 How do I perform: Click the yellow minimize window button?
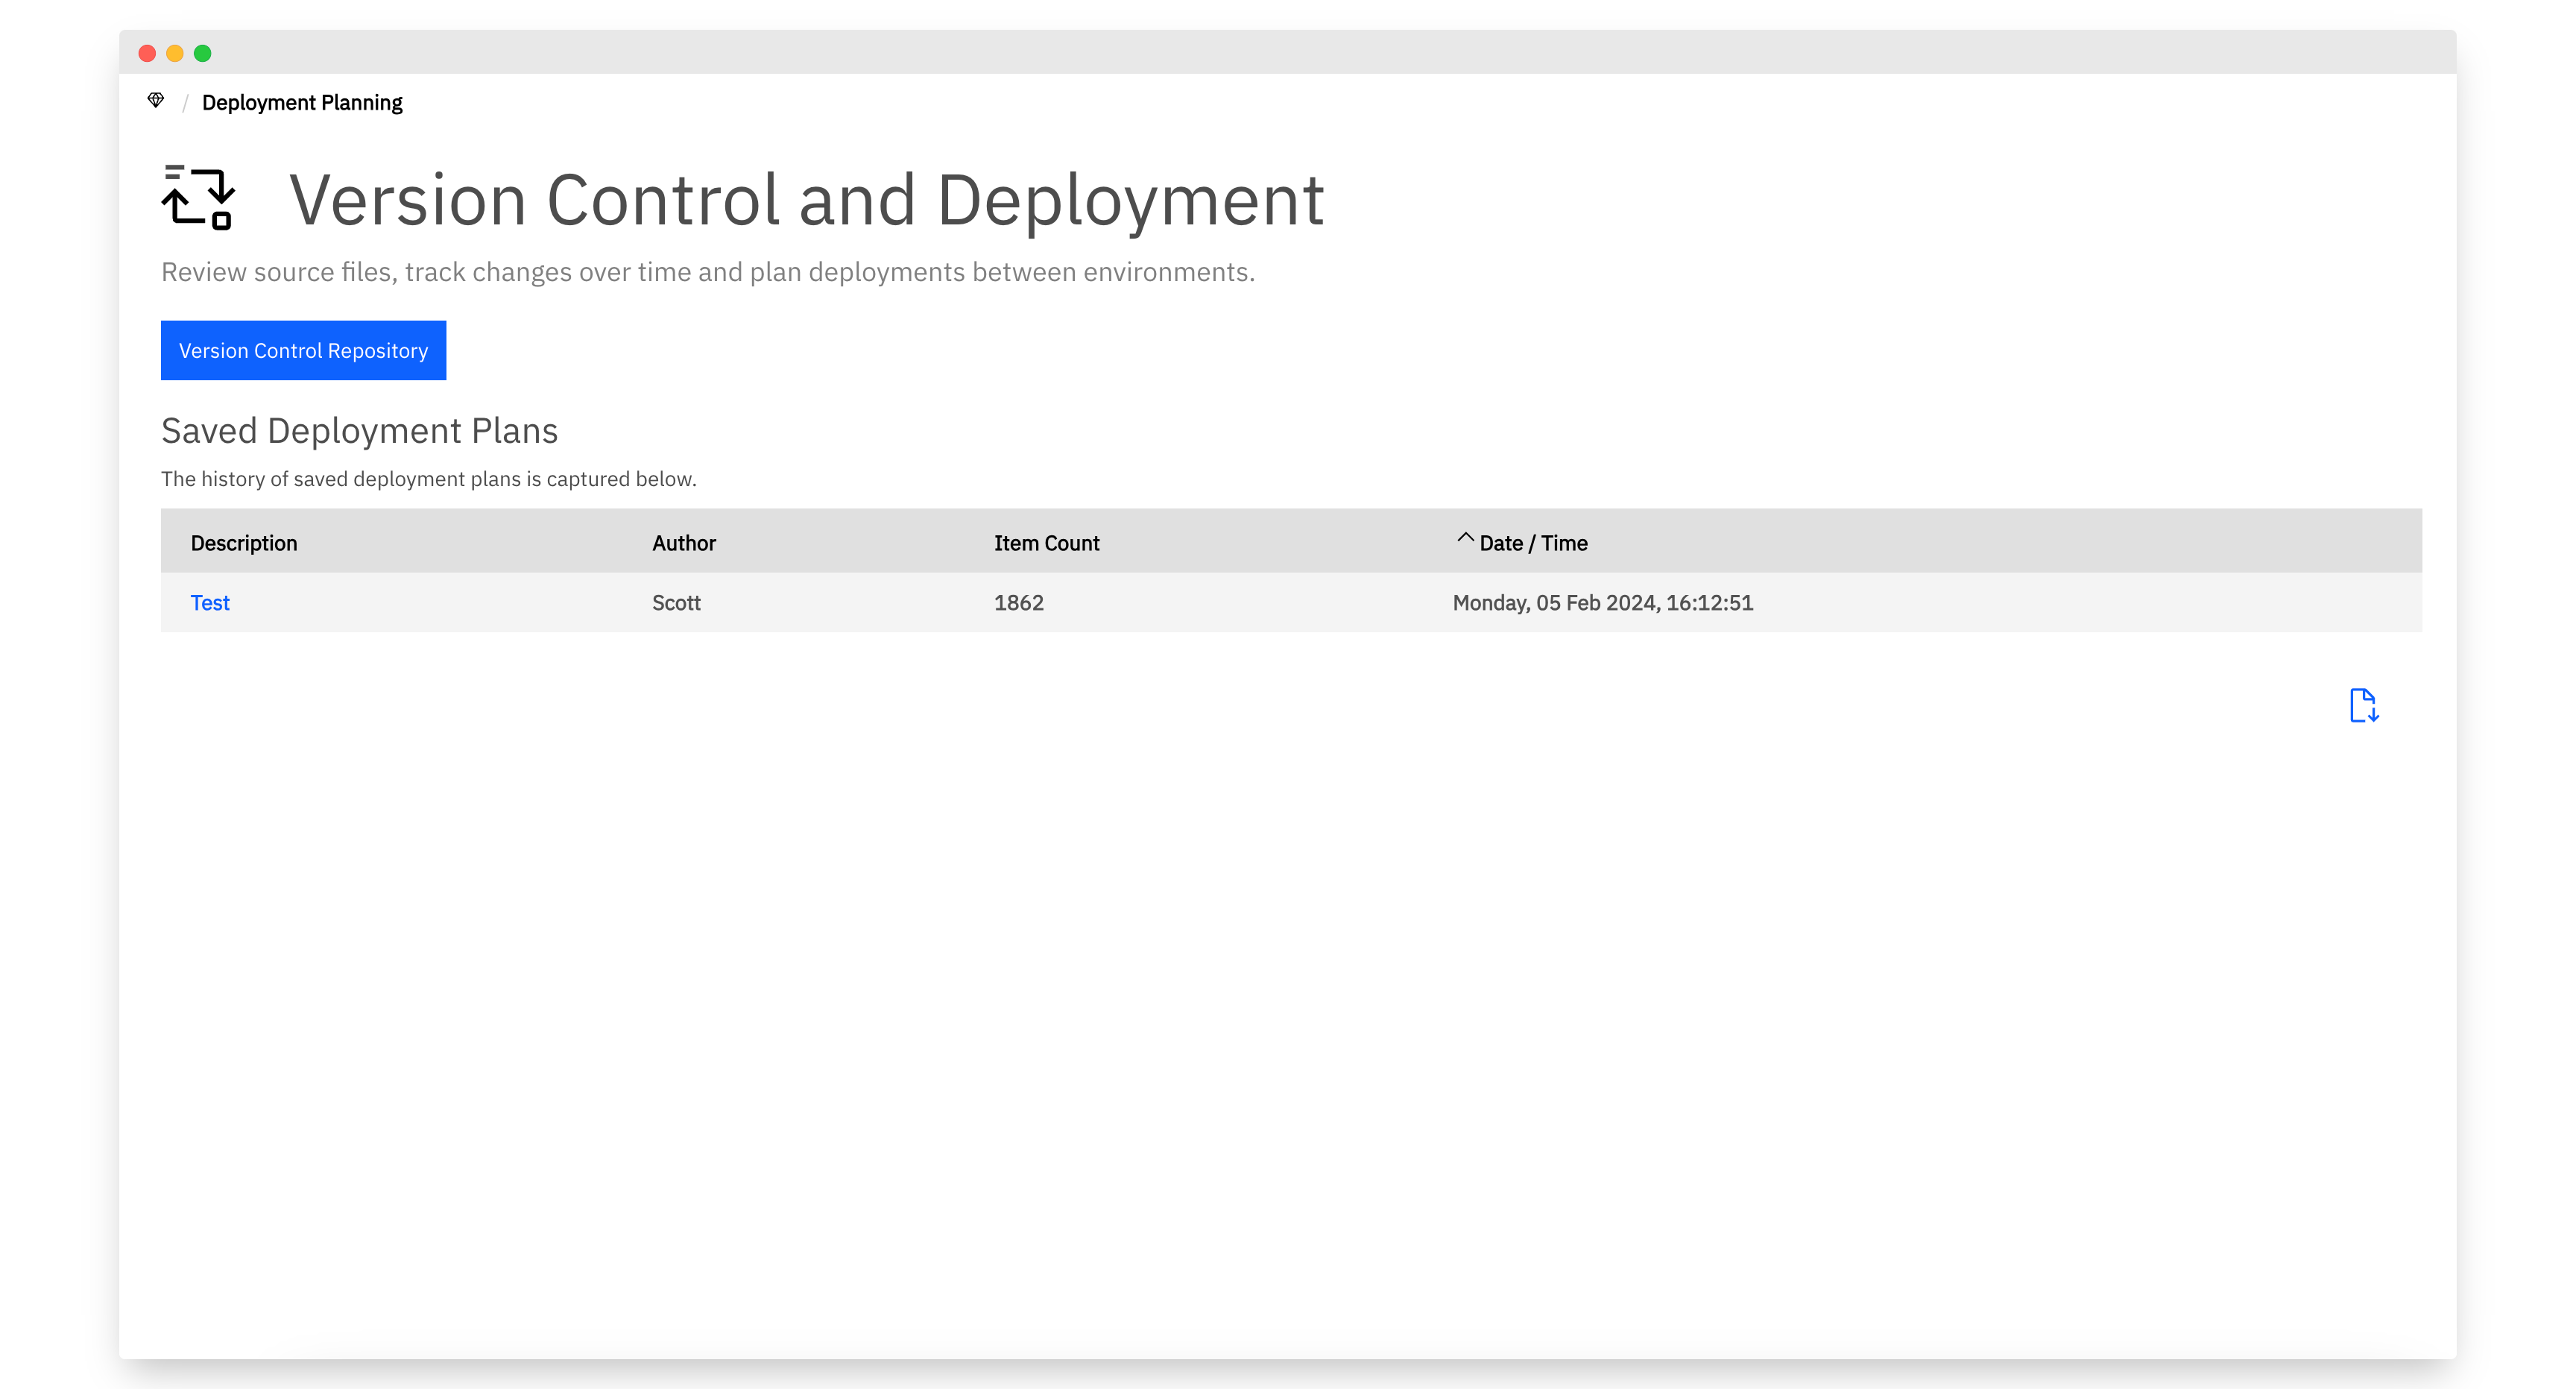pos(175,53)
